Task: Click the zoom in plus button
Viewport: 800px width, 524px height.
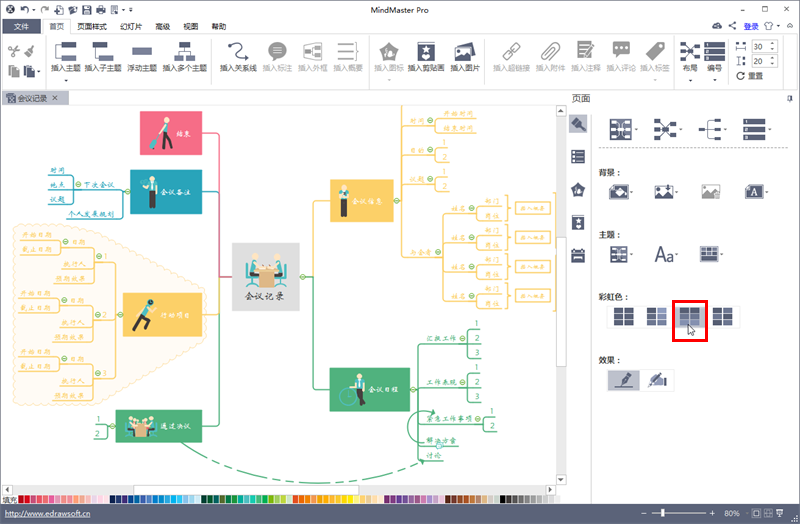Action: pyautogui.click(x=712, y=513)
